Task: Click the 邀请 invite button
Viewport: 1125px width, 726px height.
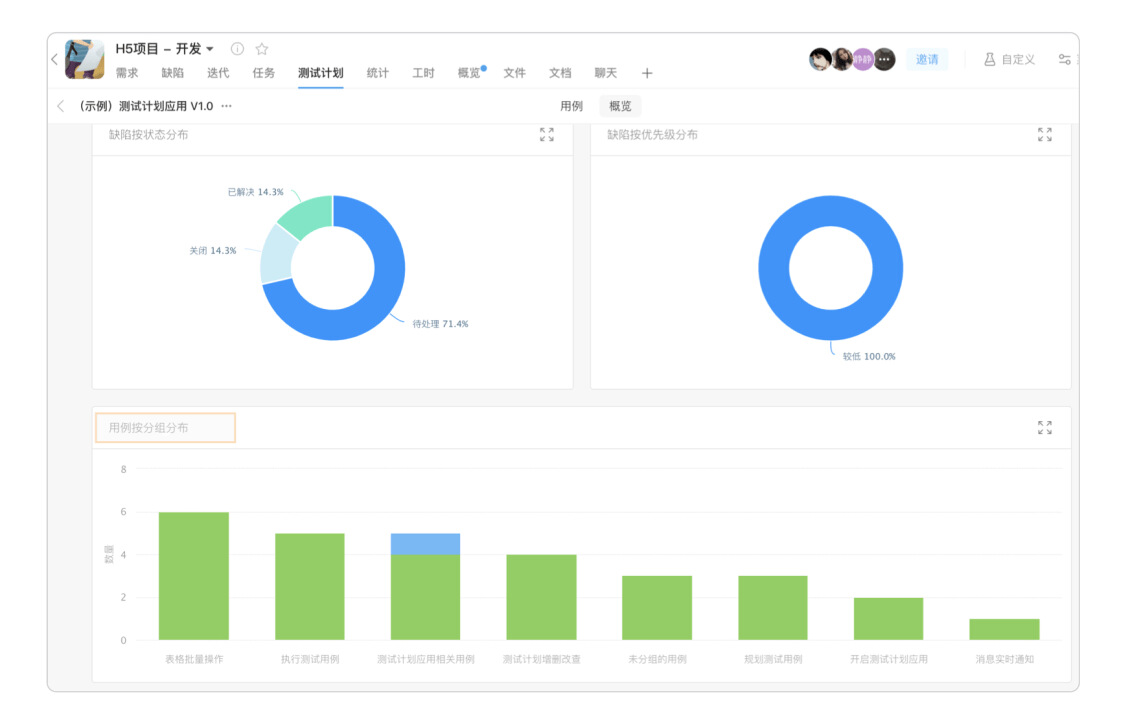Action: (x=927, y=60)
